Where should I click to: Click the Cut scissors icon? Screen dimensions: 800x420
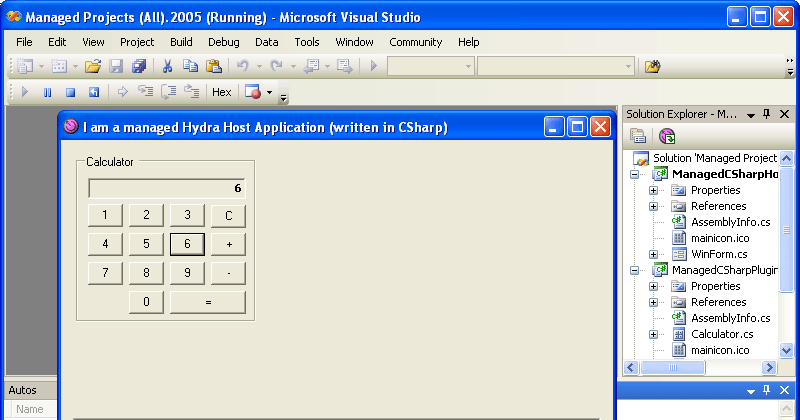(x=167, y=66)
